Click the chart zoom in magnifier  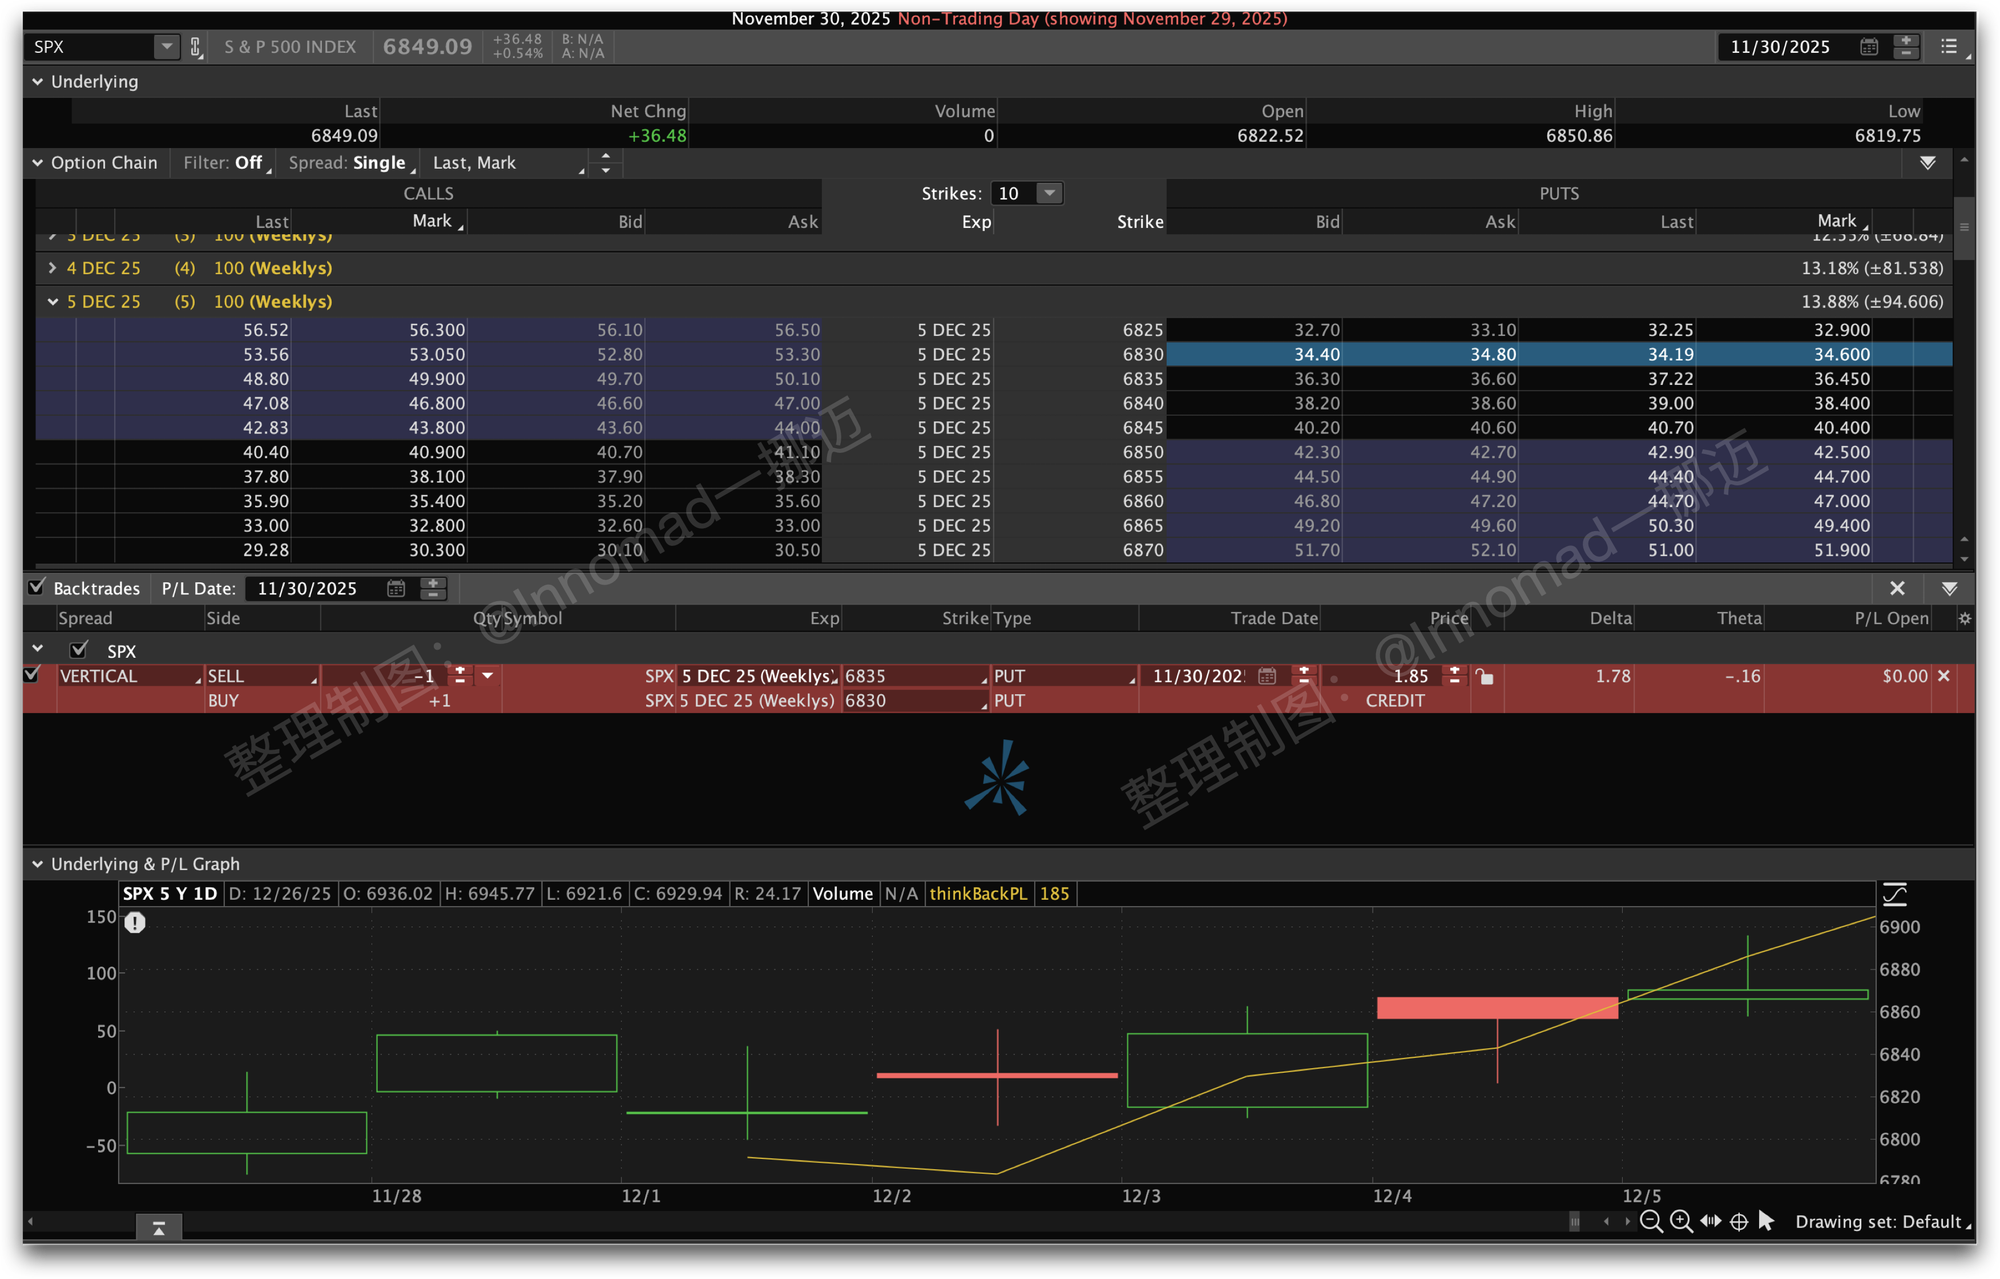[x=1681, y=1221]
